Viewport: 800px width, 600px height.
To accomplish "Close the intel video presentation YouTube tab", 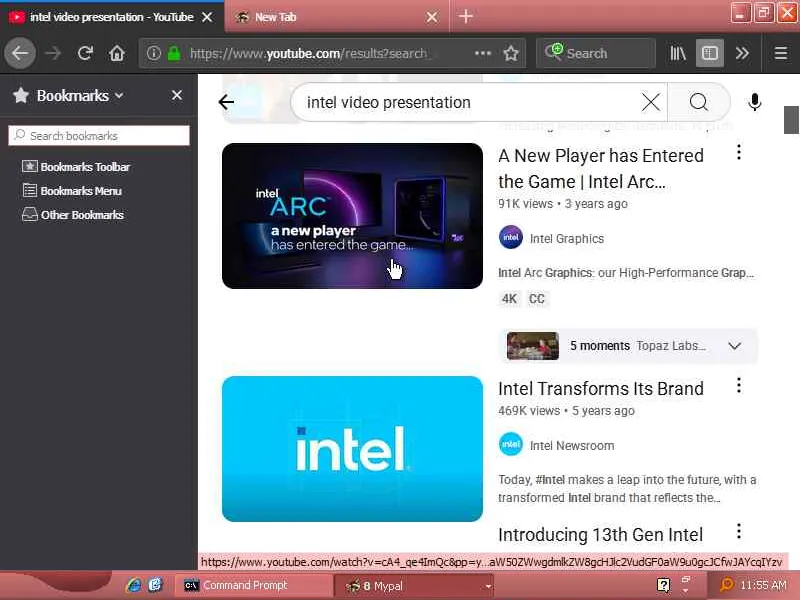I will (207, 17).
